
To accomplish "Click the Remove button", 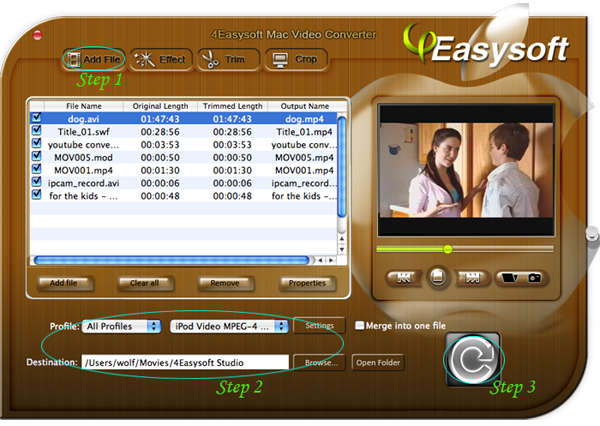I will point(226,283).
